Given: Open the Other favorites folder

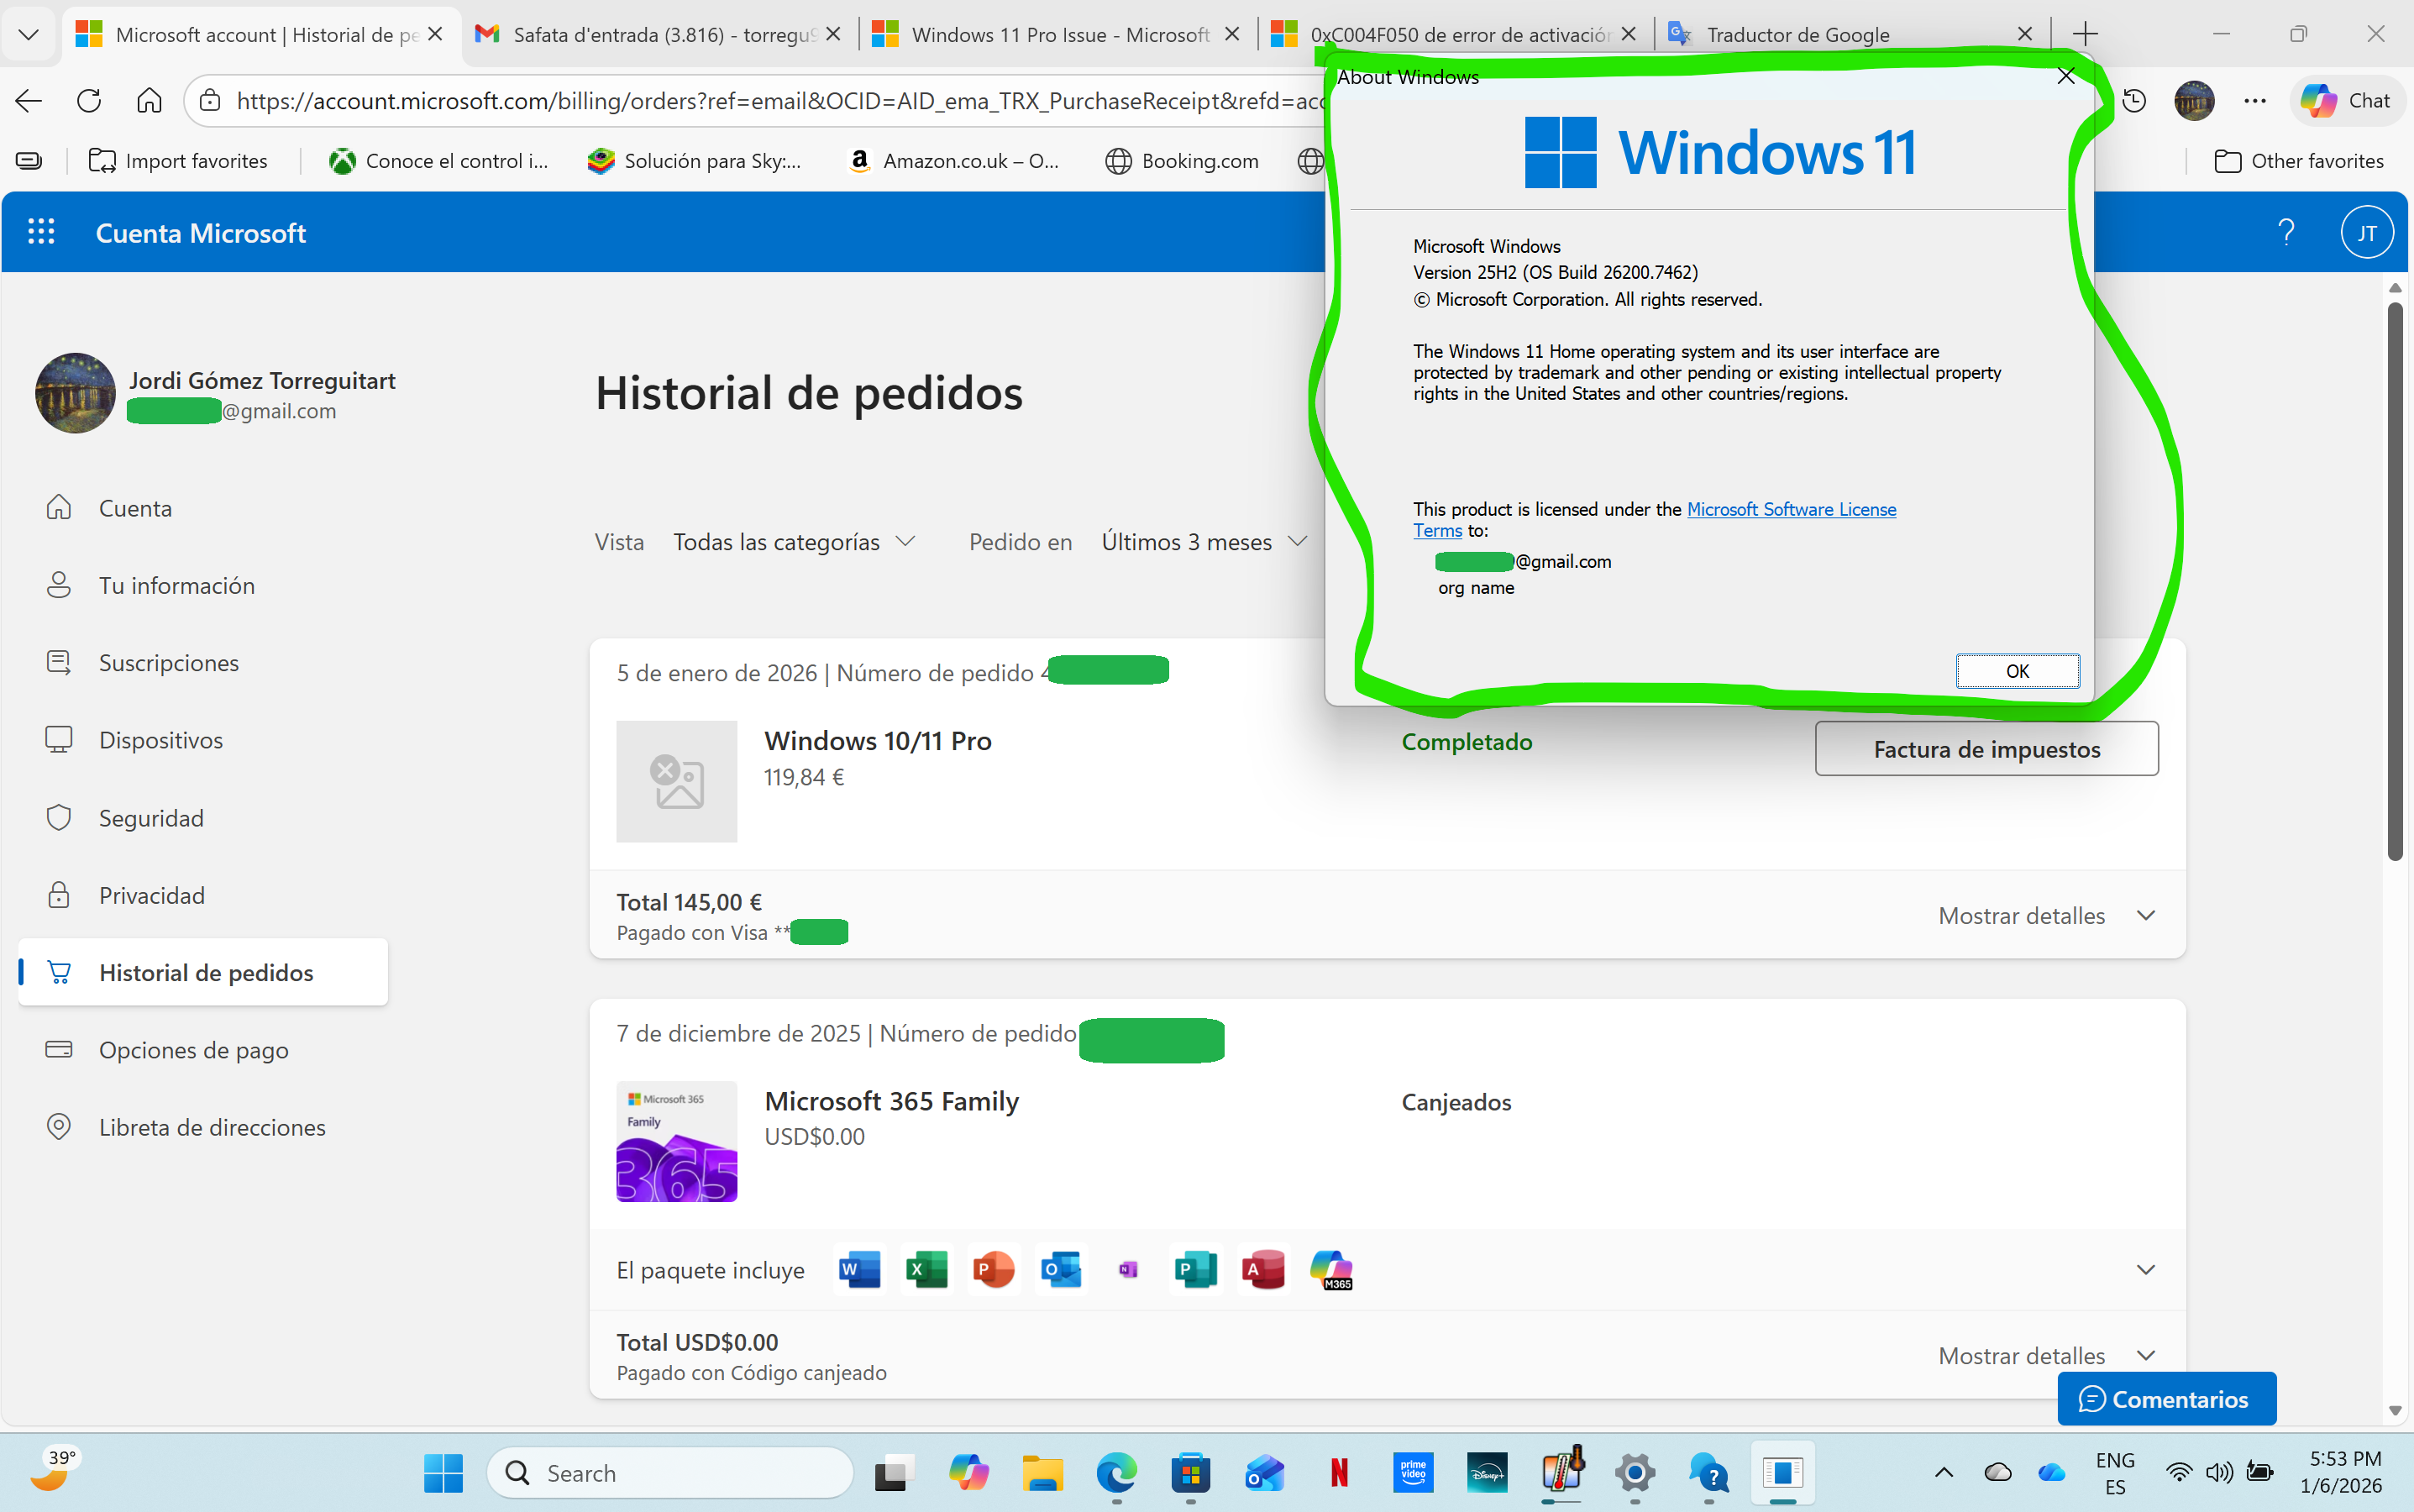Looking at the screenshot, I should pos(2298,161).
